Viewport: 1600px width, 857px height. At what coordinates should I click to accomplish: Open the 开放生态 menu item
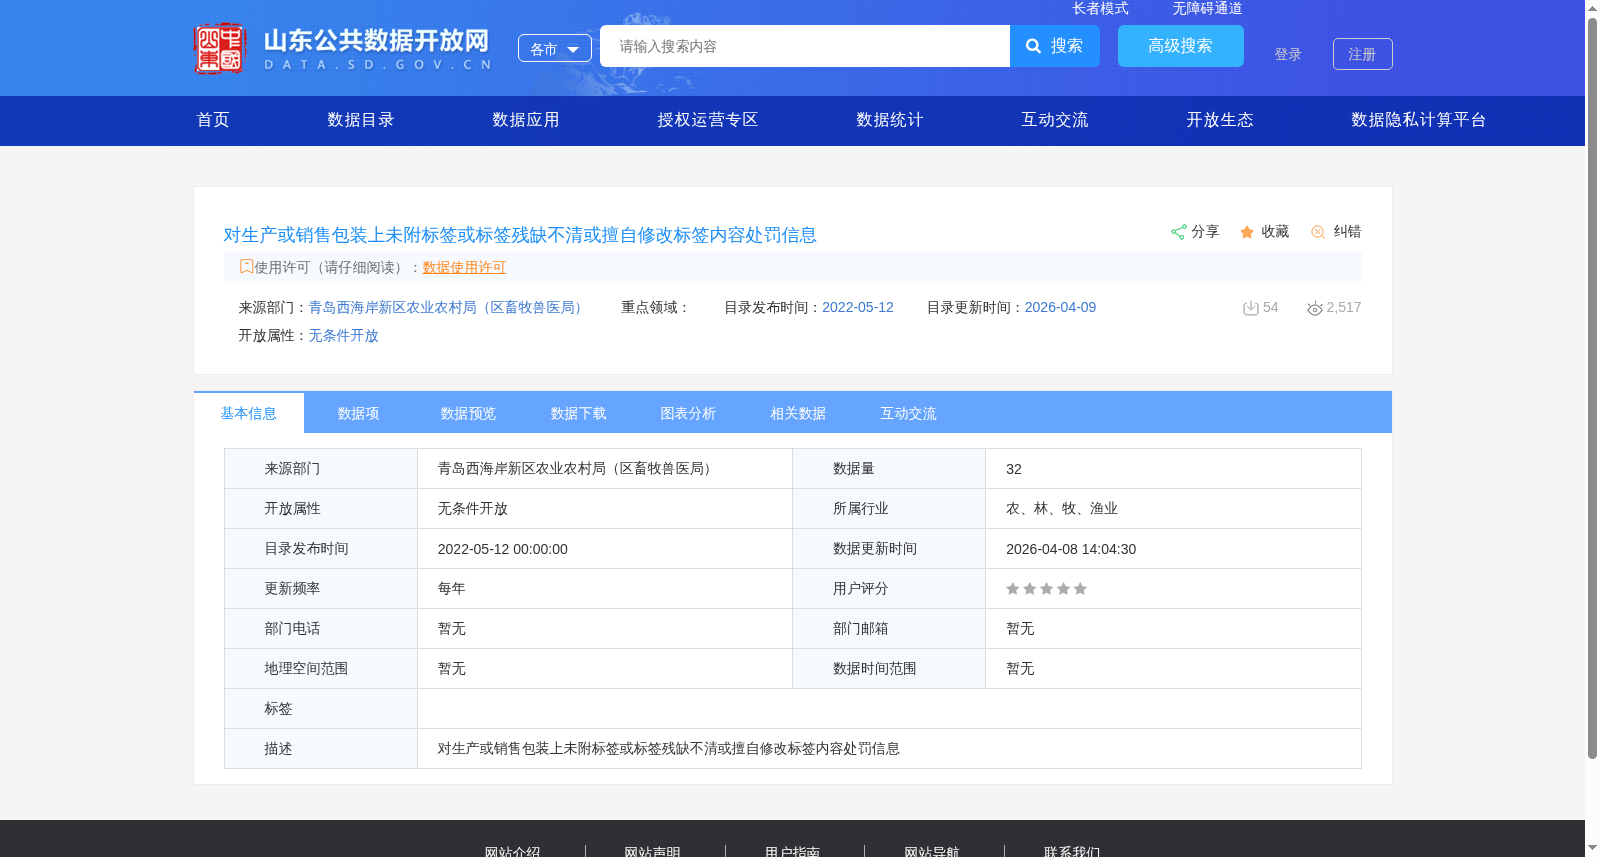(1220, 120)
